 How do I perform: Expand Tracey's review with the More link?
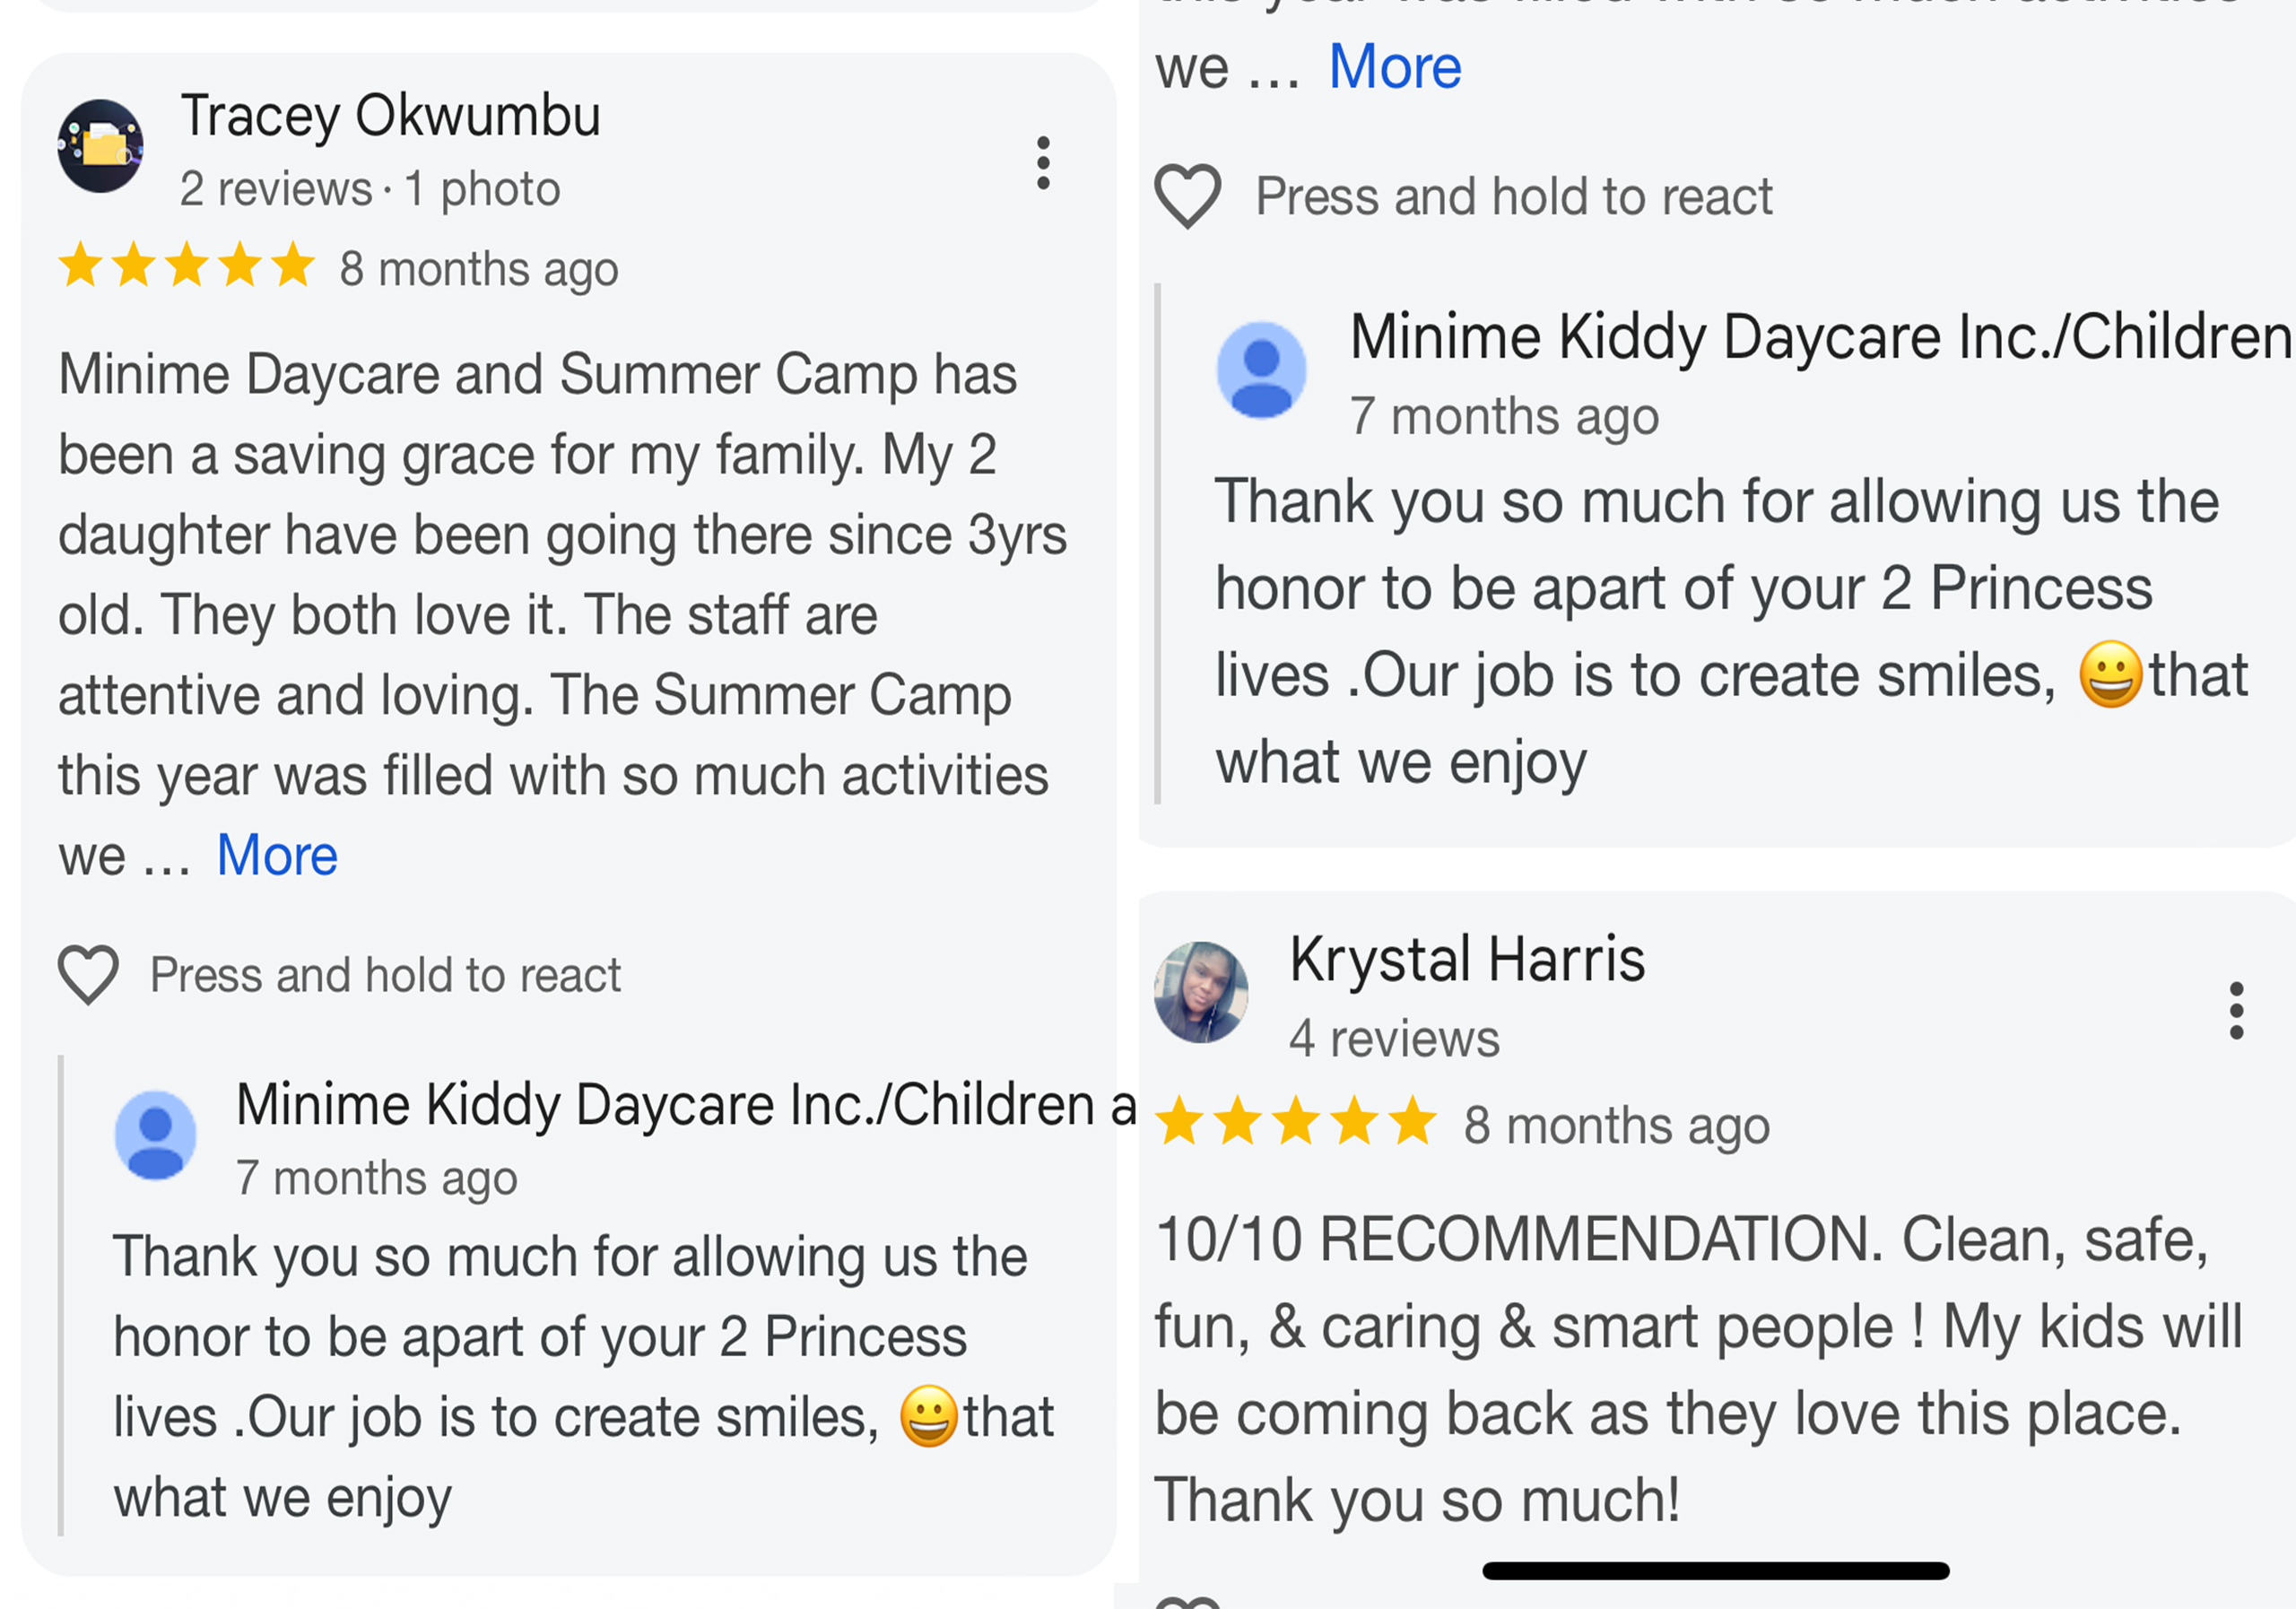click(277, 856)
